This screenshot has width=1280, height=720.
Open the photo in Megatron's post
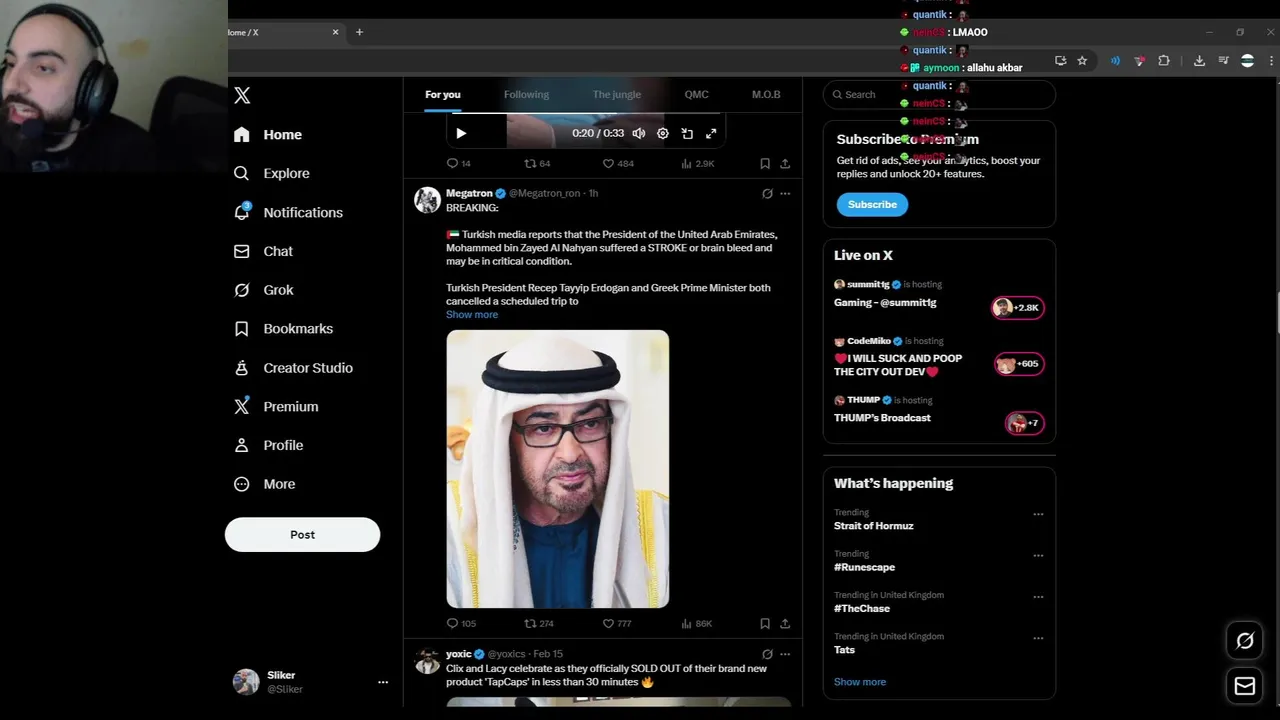click(558, 469)
